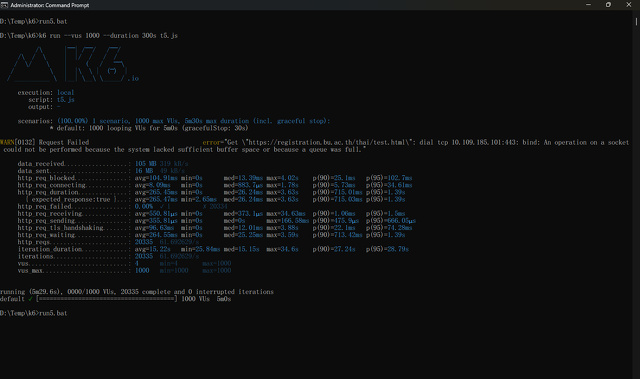Image resolution: width=640 pixels, height=379 pixels.
Task: Click 'p(95)=28.79s' in iteration_duration row
Action: [x=387, y=249]
